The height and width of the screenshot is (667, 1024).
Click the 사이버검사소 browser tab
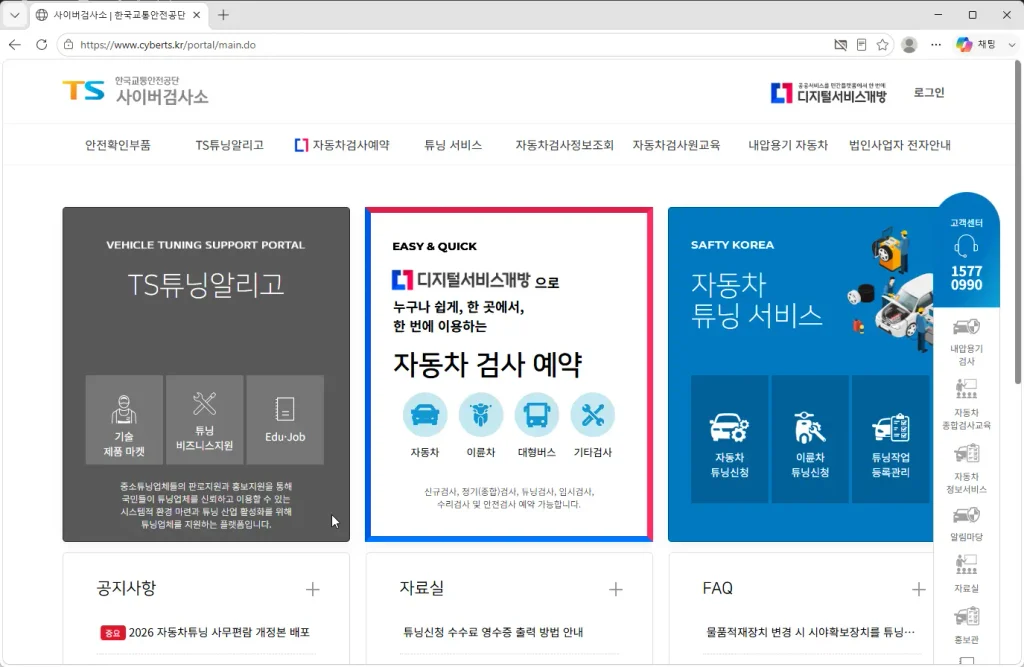pos(119,14)
